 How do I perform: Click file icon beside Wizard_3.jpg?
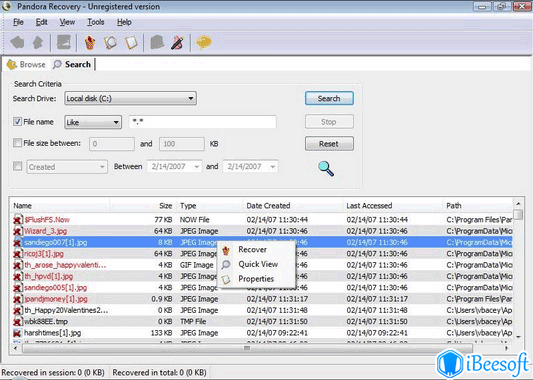coord(18,231)
